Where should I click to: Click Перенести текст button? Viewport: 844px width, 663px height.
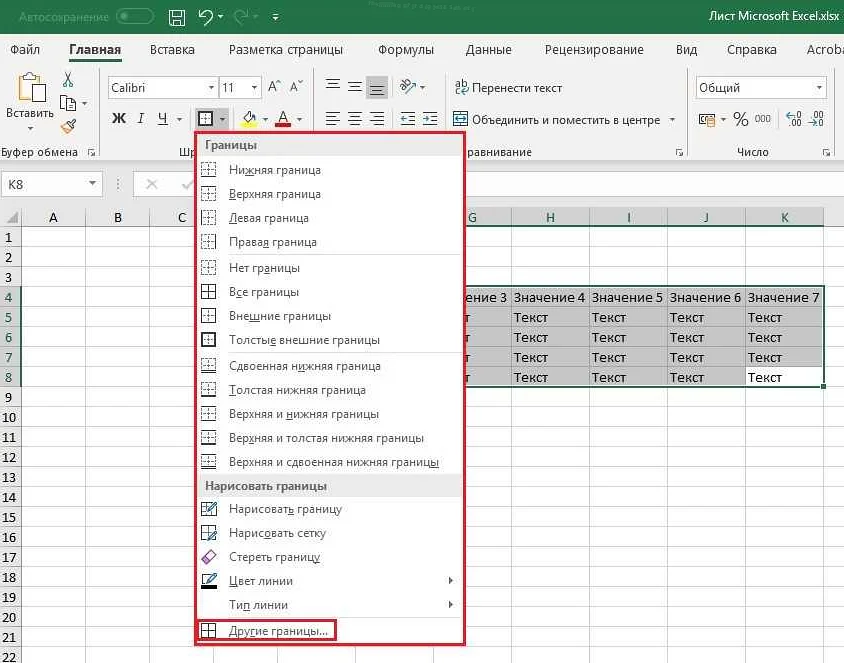coord(508,88)
